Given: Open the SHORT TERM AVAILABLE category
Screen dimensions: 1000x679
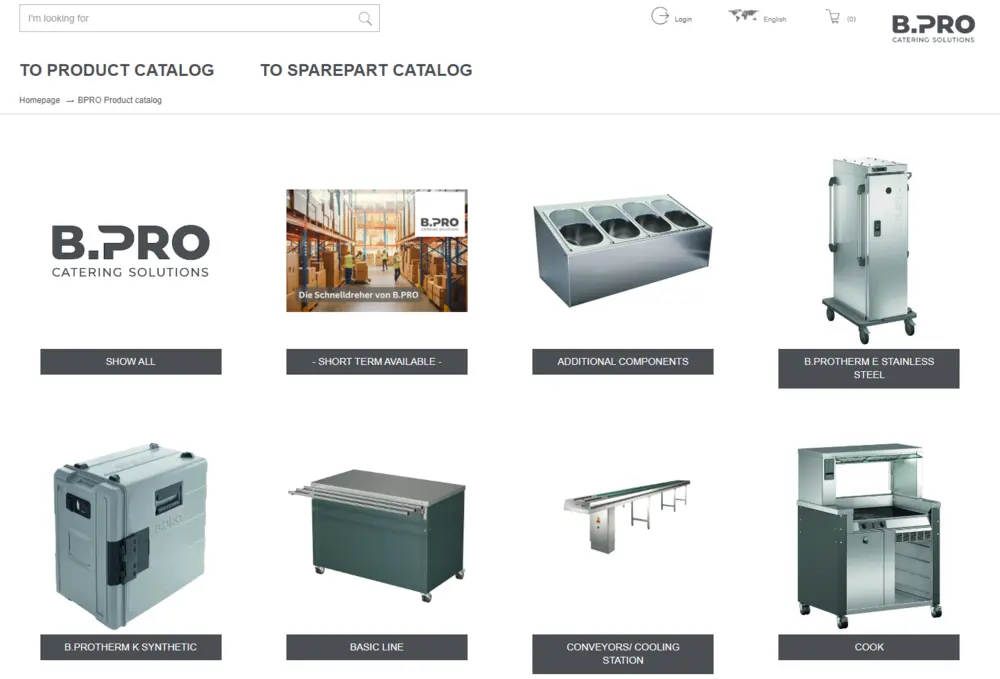Looking at the screenshot, I should 376,361.
